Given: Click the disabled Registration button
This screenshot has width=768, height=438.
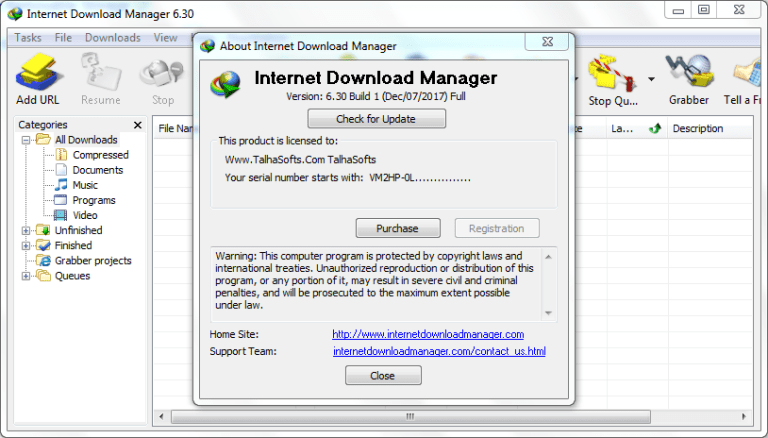Looking at the screenshot, I should [497, 228].
